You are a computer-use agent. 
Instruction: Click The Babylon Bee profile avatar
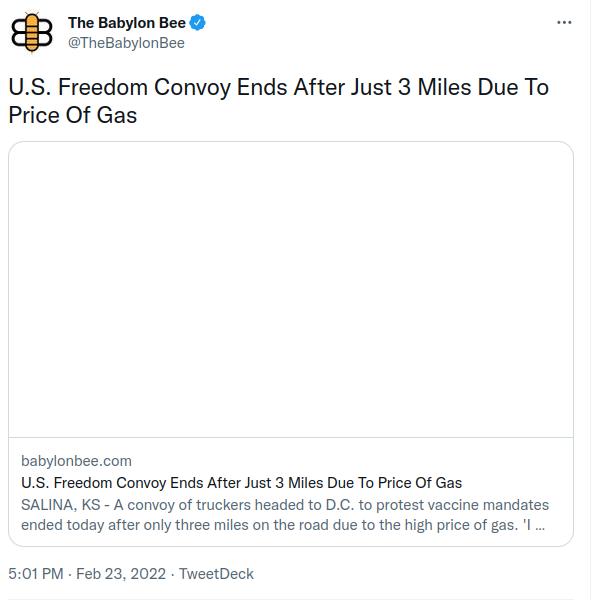[x=32, y=32]
